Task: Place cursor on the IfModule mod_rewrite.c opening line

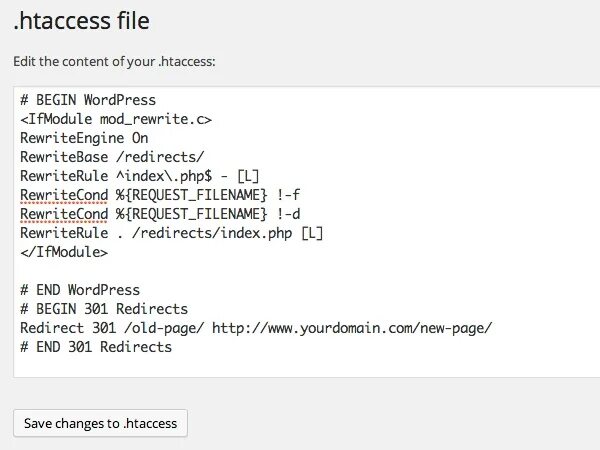Action: point(115,119)
